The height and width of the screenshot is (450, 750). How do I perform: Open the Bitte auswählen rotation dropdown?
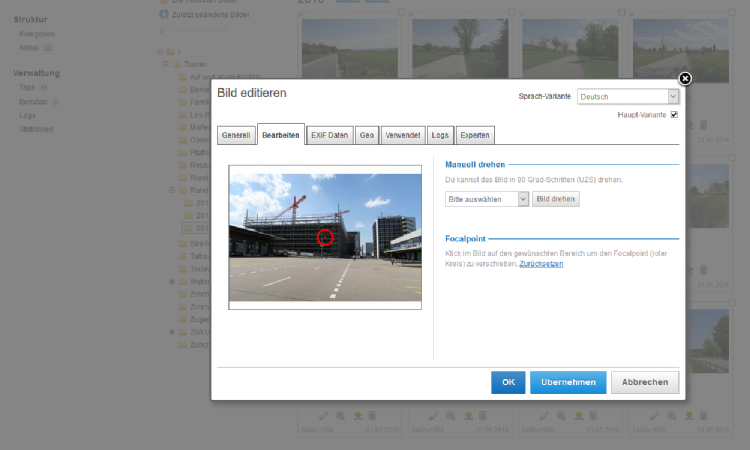pyautogui.click(x=486, y=199)
